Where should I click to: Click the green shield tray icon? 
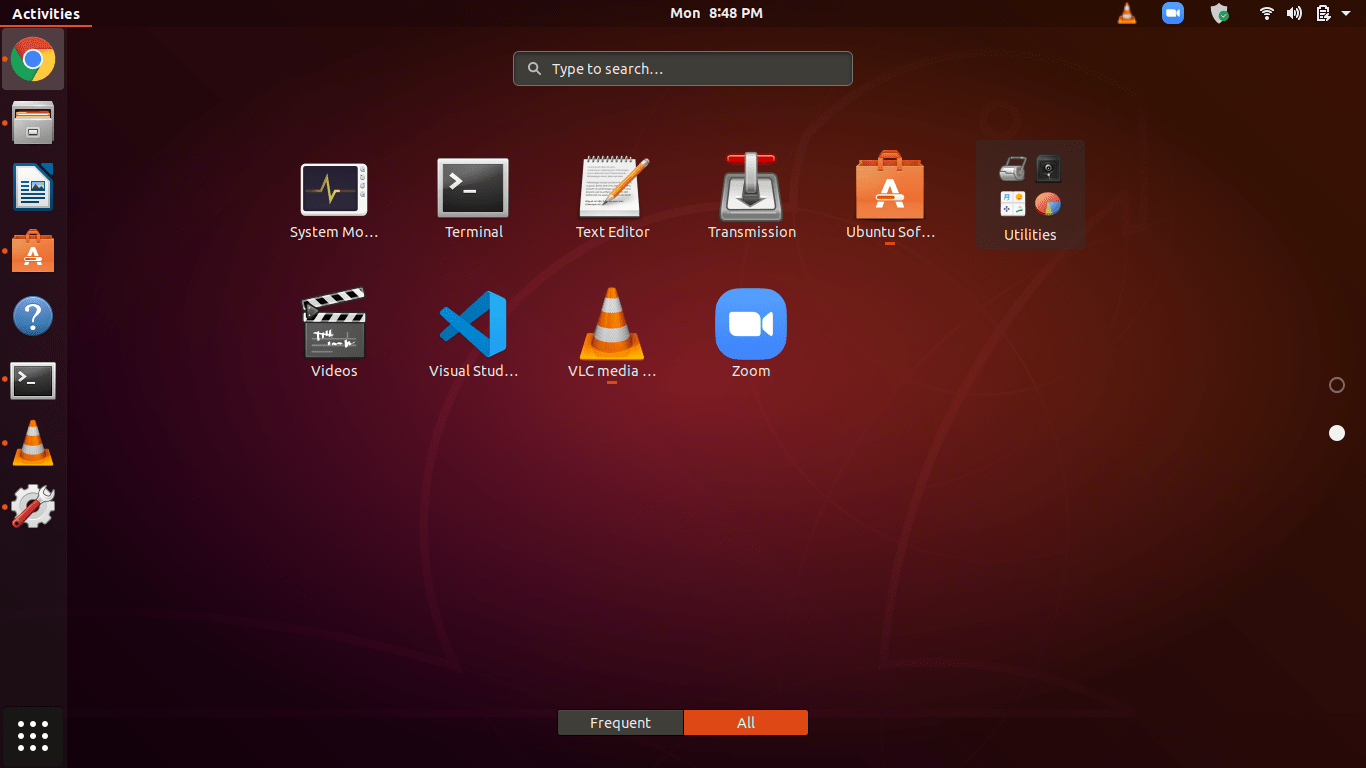1219,13
